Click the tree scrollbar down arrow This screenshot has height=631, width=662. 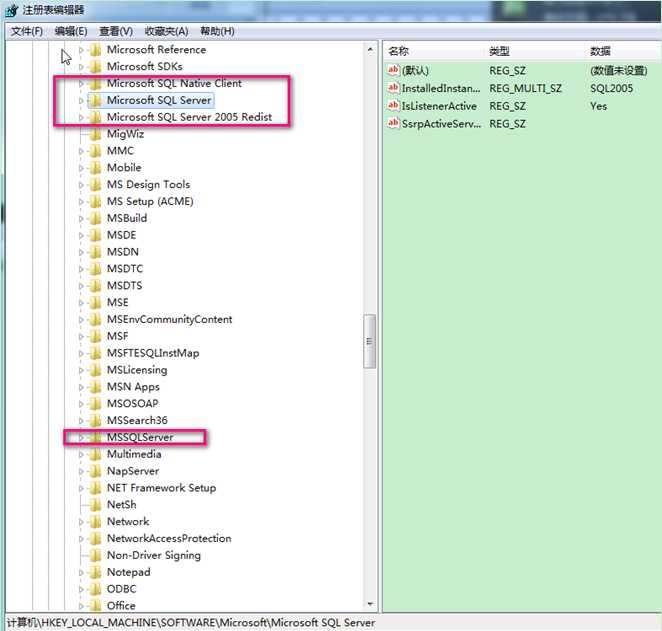click(370, 604)
